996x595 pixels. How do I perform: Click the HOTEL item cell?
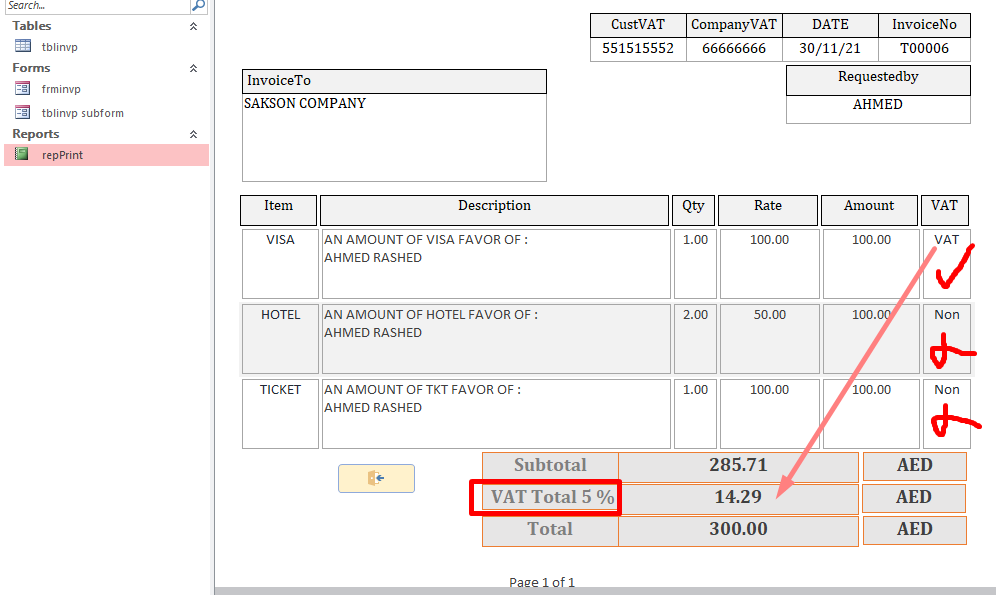280,339
